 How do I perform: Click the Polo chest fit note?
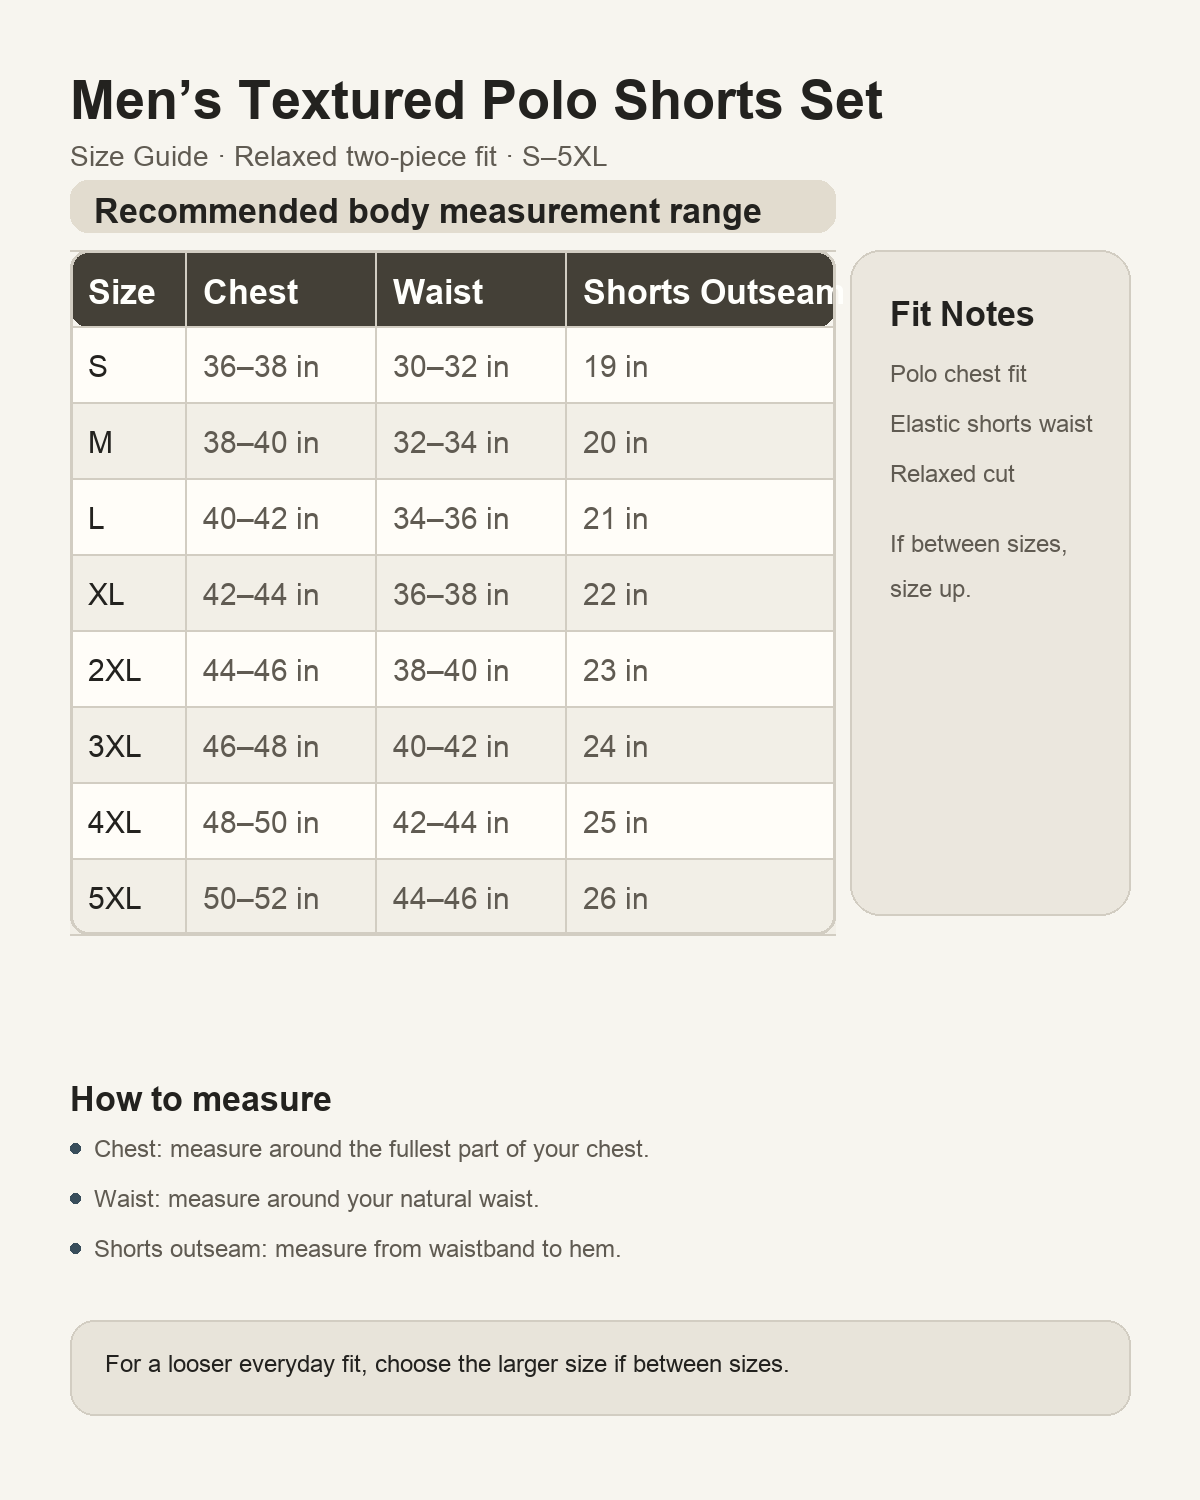[x=958, y=374]
